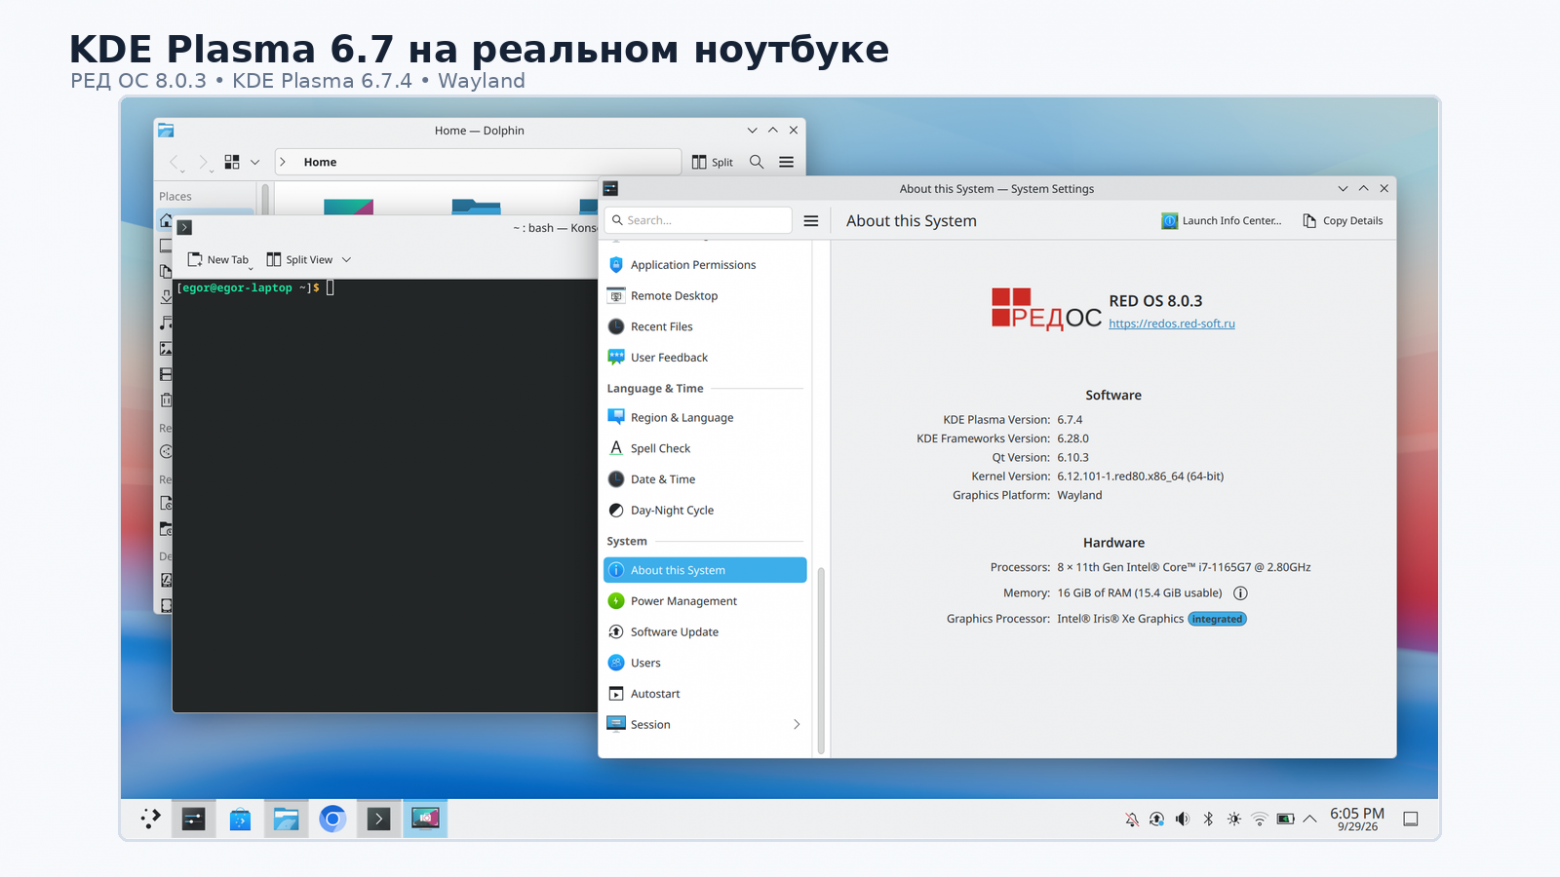
Task: Open the application launcher on the panel
Action: [x=150, y=819]
